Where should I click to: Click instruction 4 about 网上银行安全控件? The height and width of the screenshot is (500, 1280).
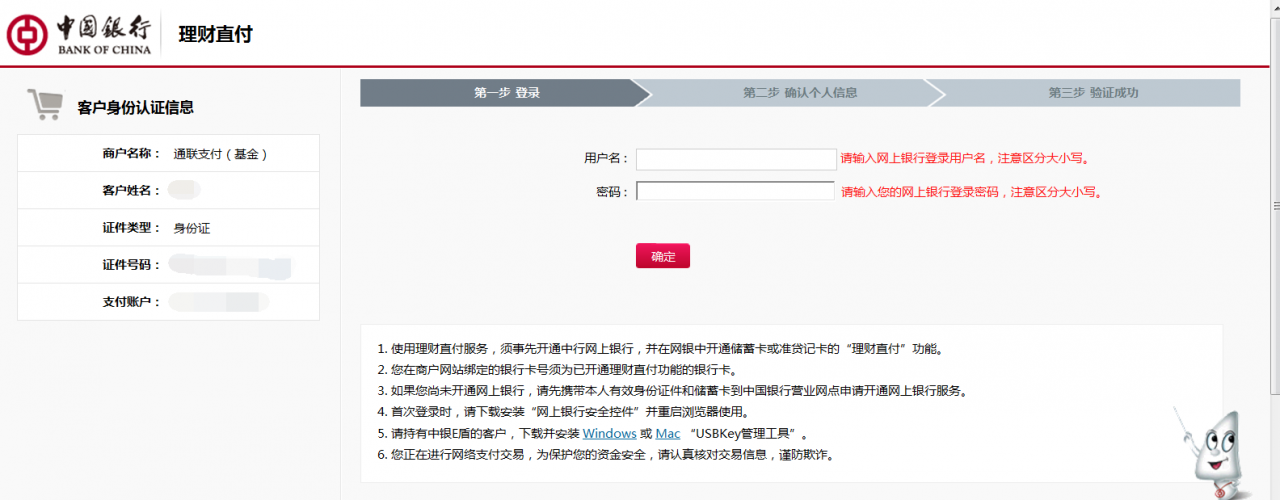[x=563, y=412]
